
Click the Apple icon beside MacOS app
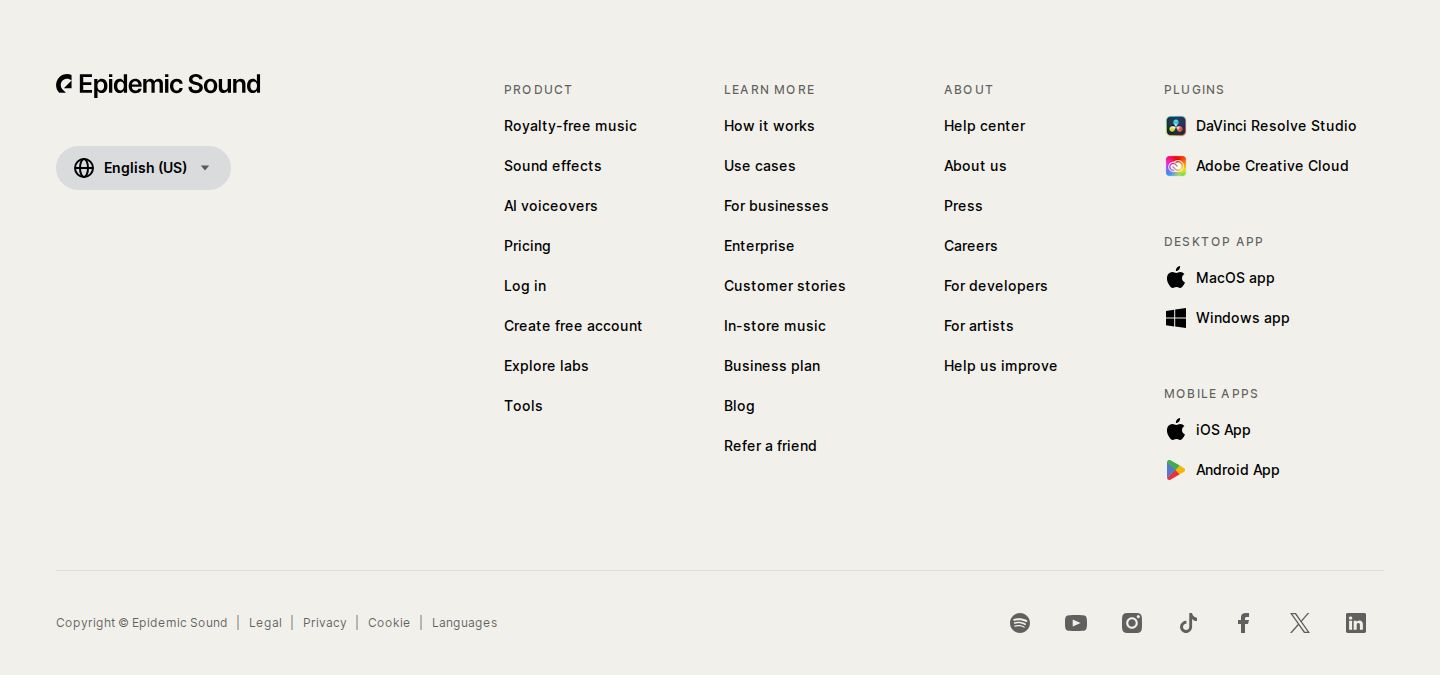coord(1176,278)
